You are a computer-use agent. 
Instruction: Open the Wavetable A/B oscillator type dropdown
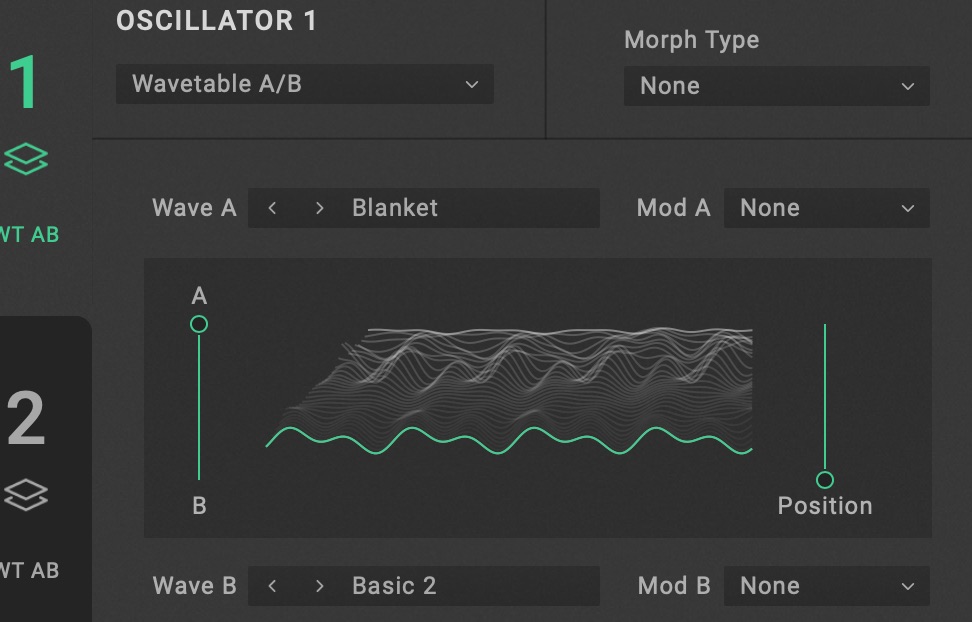tap(305, 85)
